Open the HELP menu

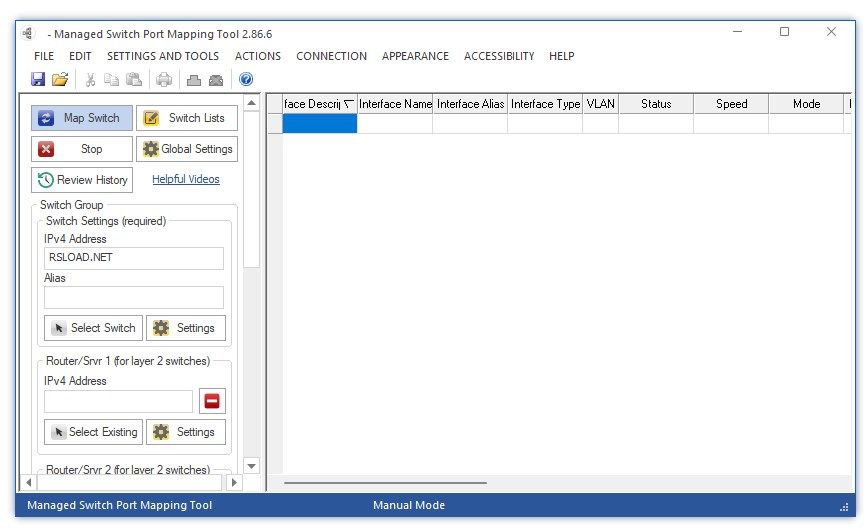click(562, 56)
